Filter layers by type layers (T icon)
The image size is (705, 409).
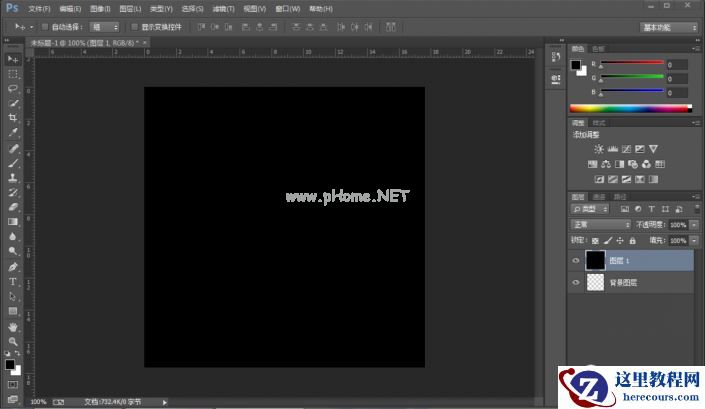click(651, 209)
